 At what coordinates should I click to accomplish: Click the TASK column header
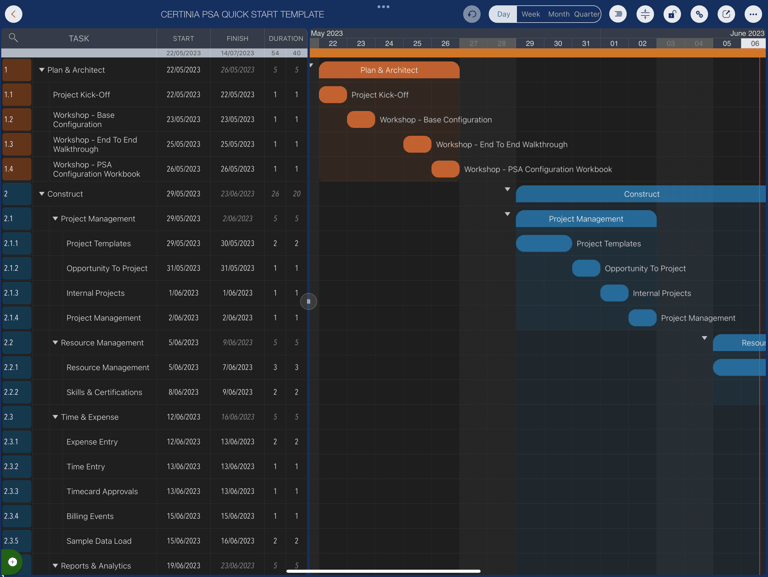pyautogui.click(x=79, y=38)
